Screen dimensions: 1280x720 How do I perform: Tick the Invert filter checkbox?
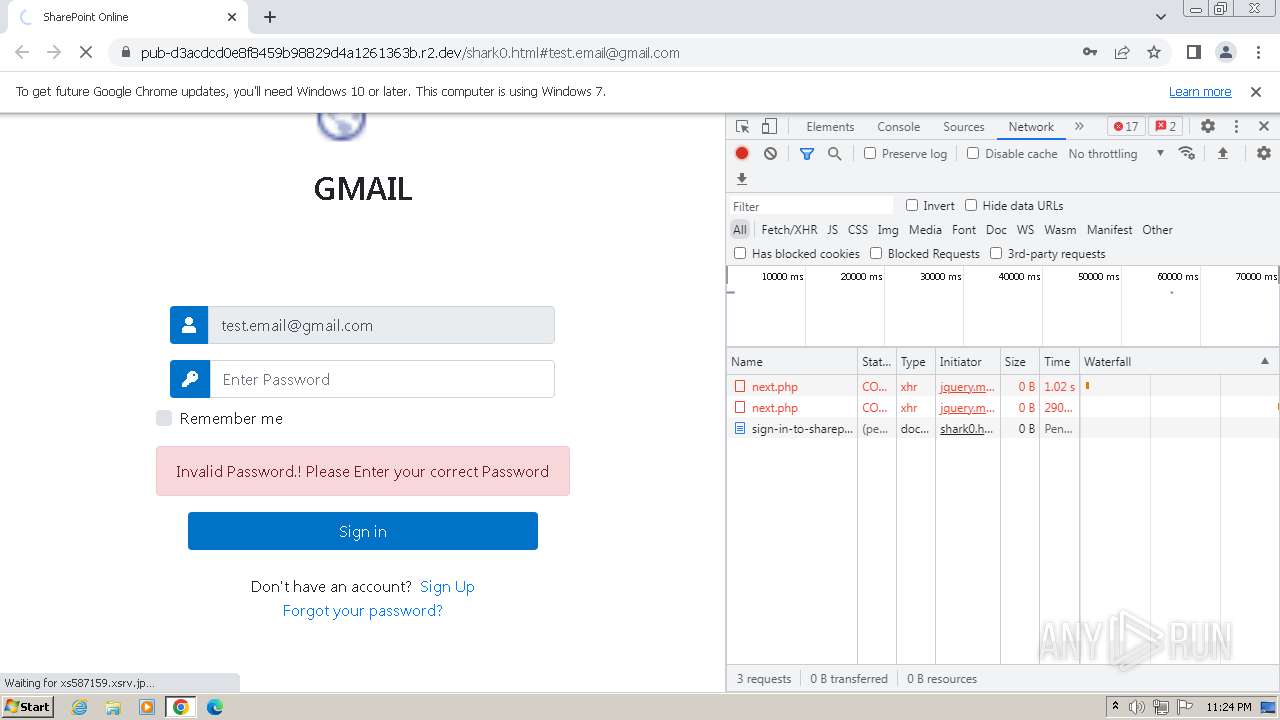[x=912, y=206]
